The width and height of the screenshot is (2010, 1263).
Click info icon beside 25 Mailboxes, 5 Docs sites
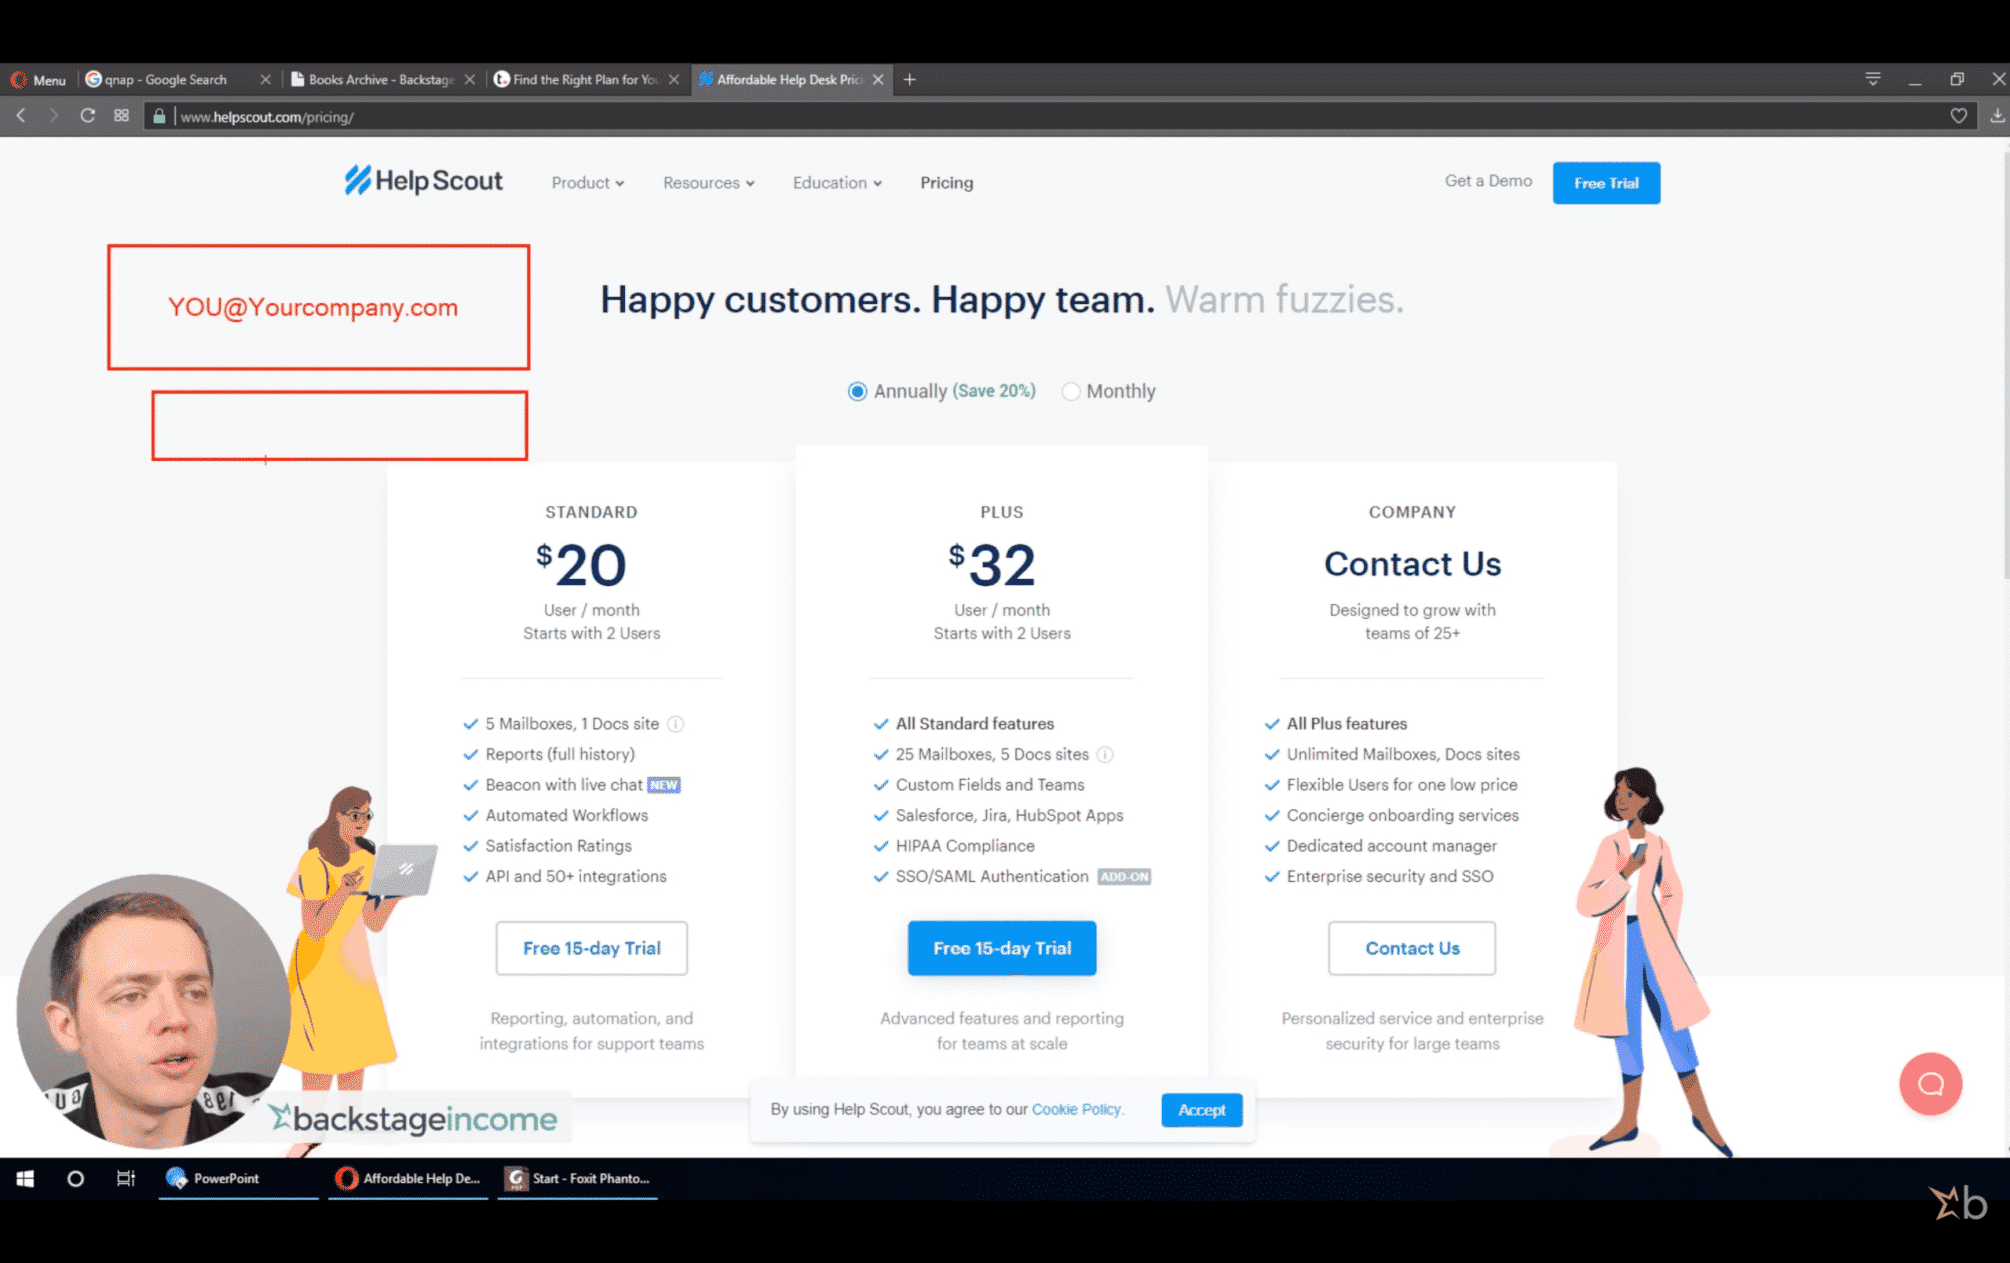click(1105, 755)
